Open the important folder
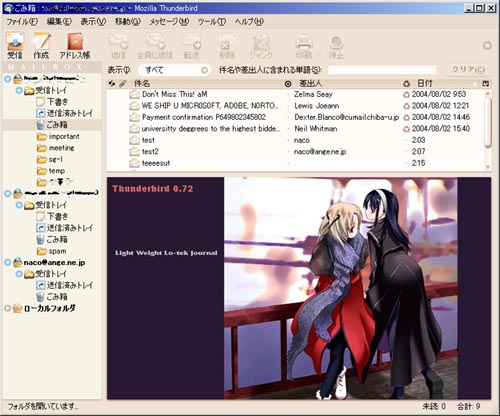Viewport: 500px width, 416px height. (x=58, y=136)
